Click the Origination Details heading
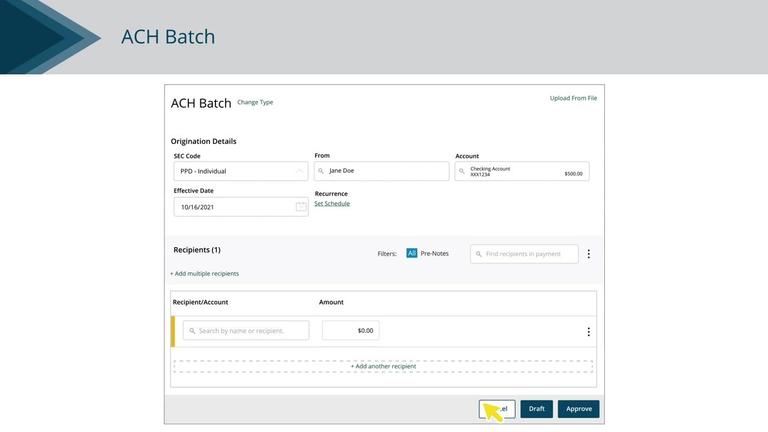The image size is (768, 432). (x=203, y=141)
